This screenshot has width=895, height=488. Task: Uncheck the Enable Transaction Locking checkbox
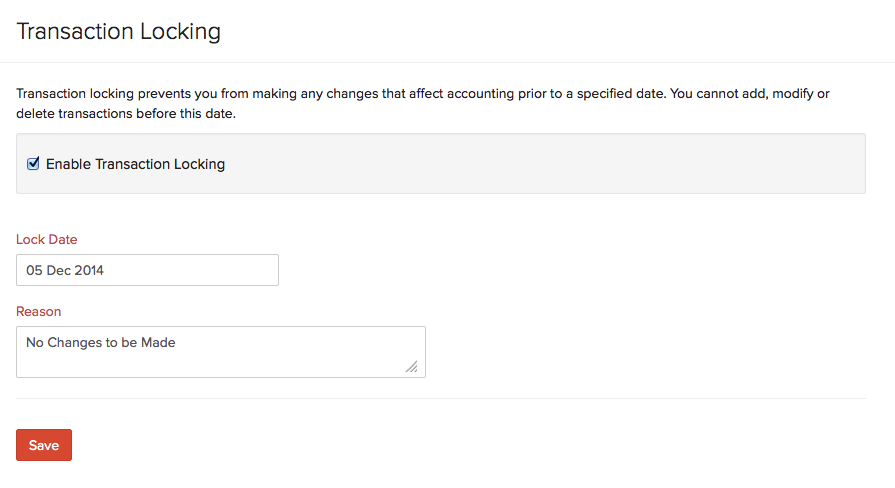pos(33,164)
